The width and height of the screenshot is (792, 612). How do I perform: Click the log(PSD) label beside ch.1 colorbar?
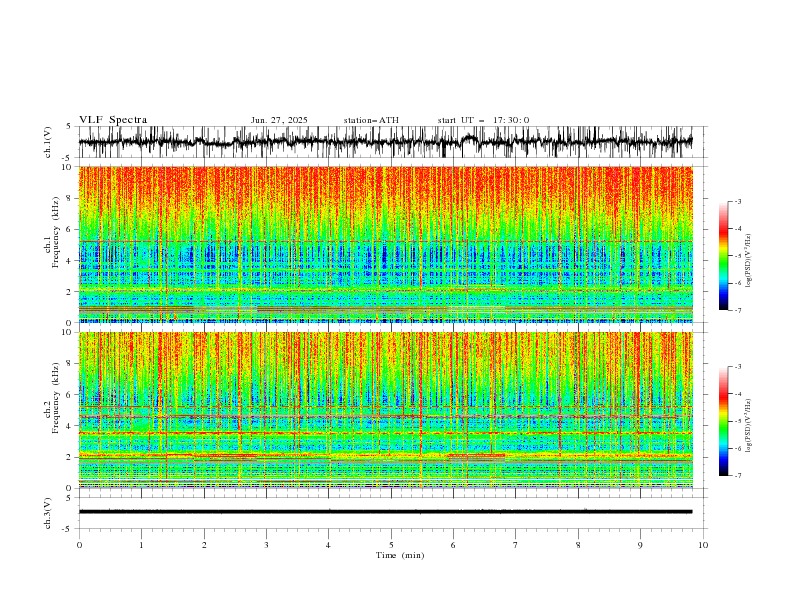749,261
